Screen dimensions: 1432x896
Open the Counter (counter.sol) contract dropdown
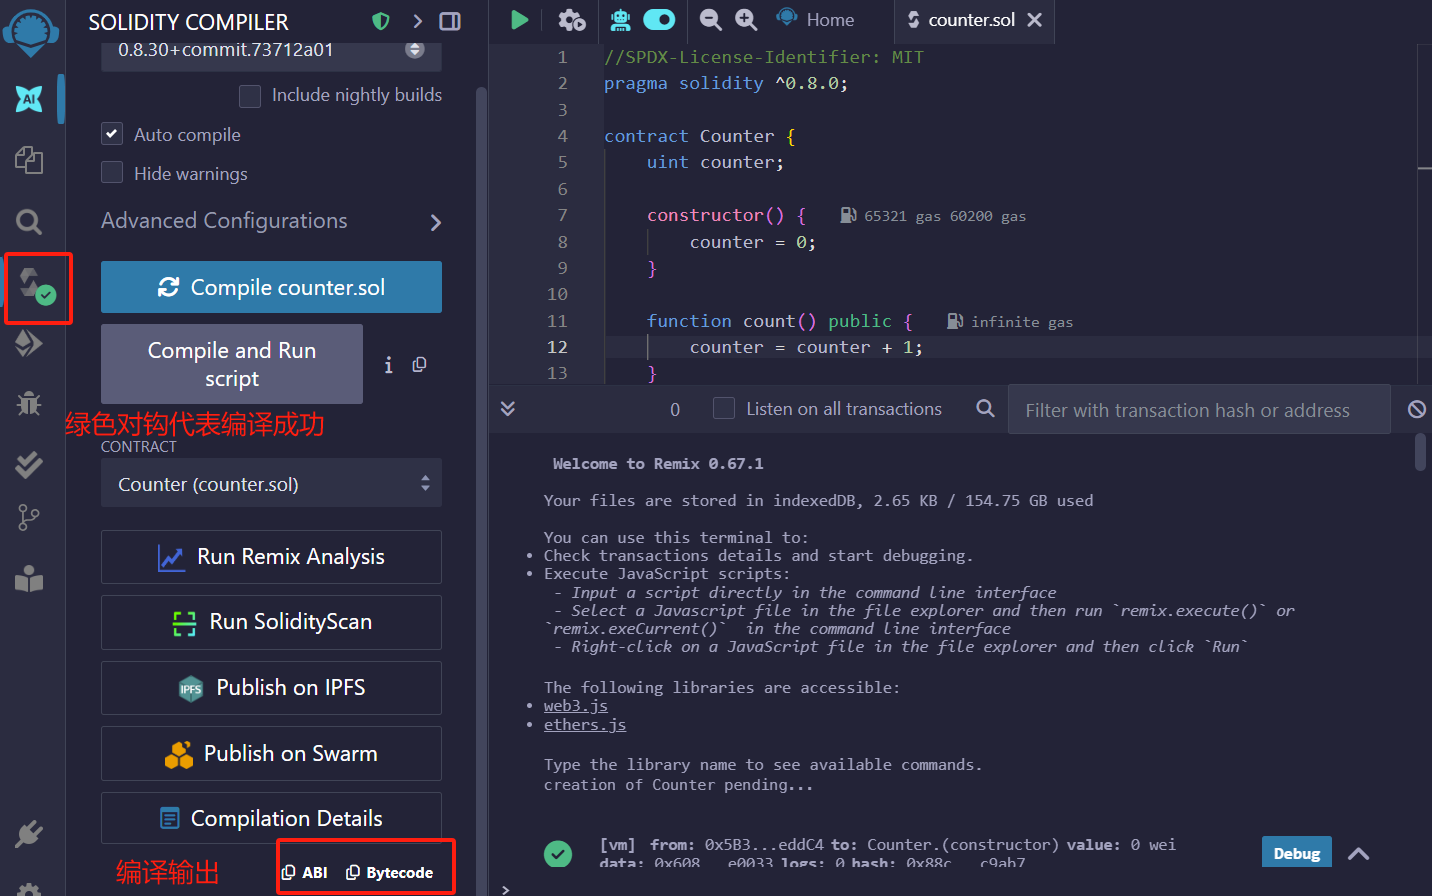[271, 484]
